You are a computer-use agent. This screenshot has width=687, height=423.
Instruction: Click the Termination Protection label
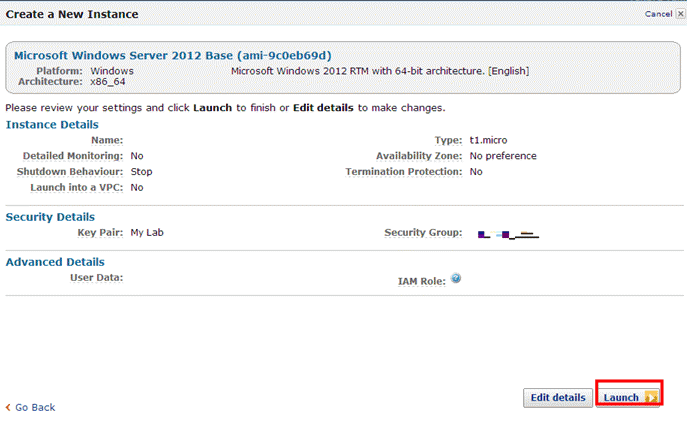[404, 172]
